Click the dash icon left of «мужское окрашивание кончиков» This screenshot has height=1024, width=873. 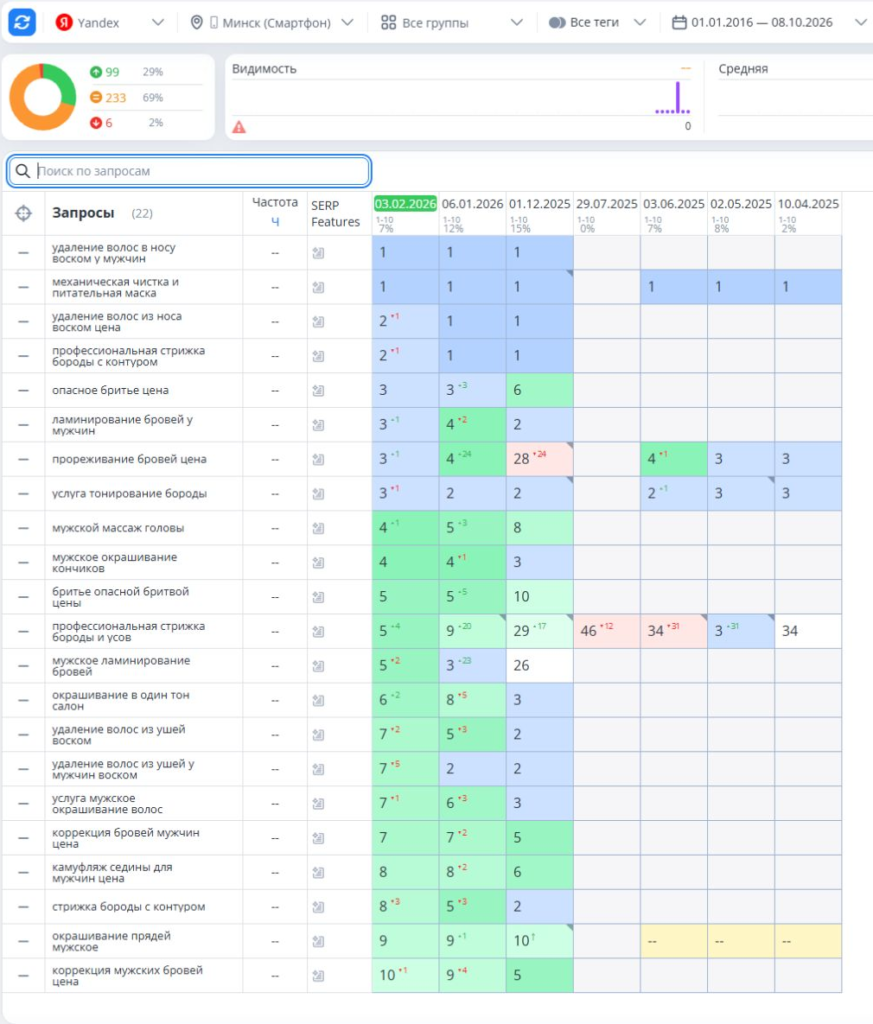pyautogui.click(x=24, y=562)
